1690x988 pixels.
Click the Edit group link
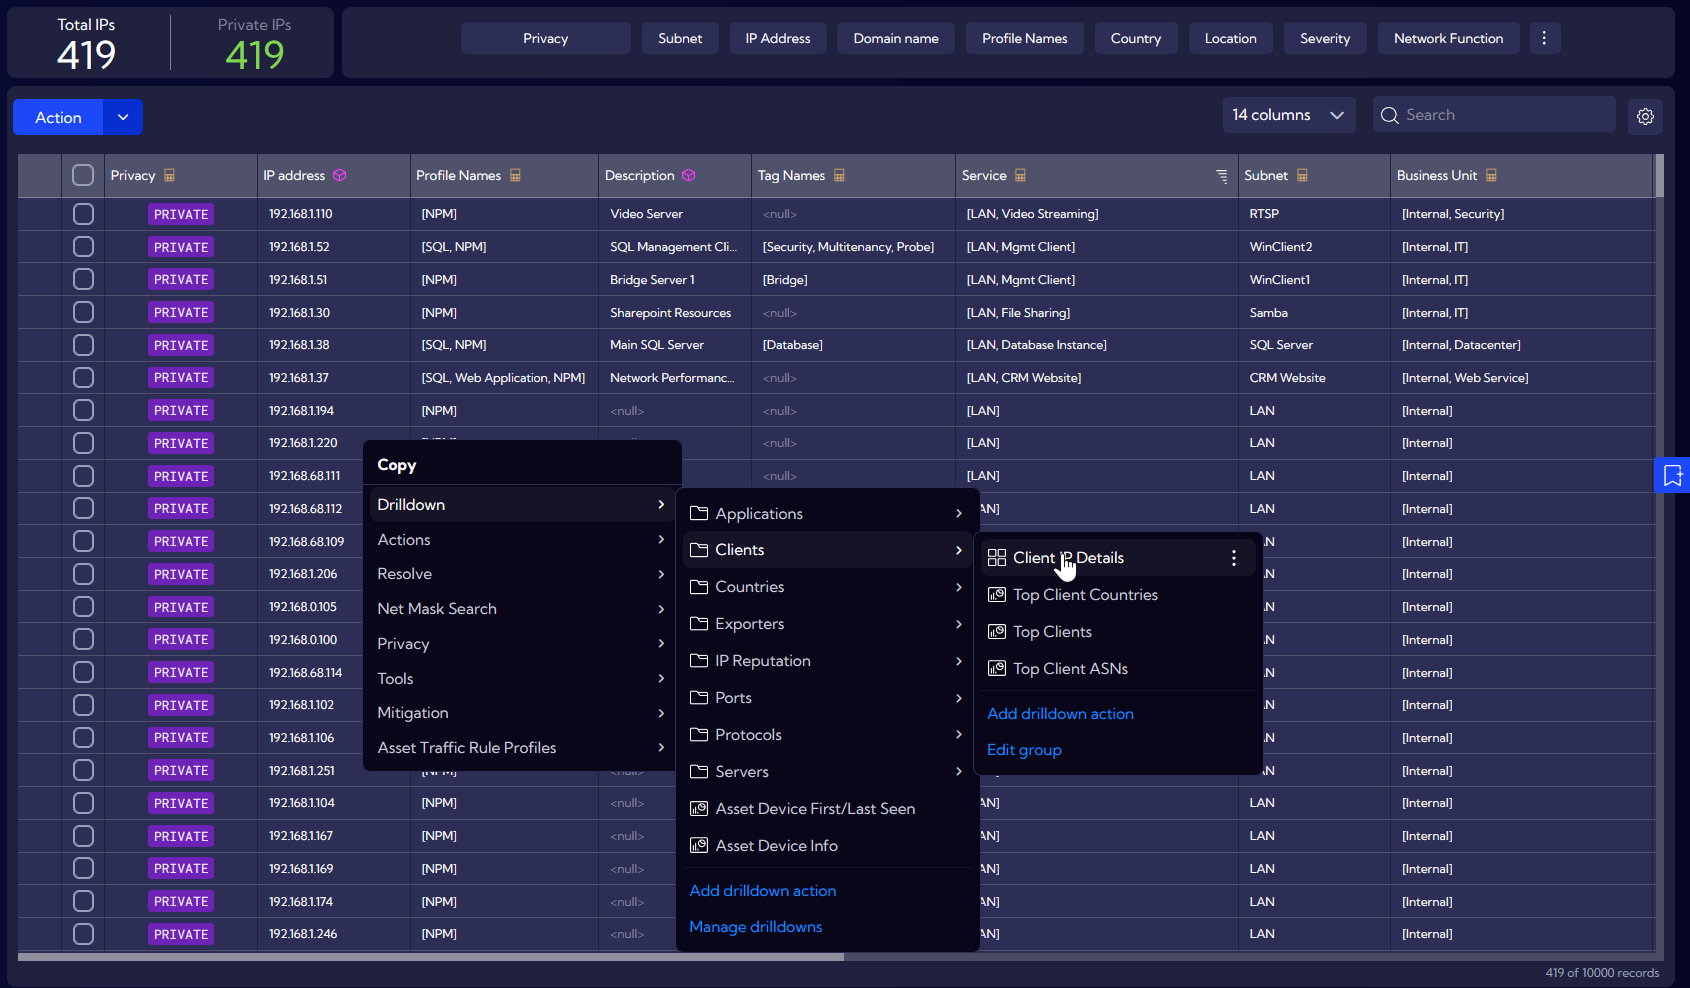[1024, 750]
